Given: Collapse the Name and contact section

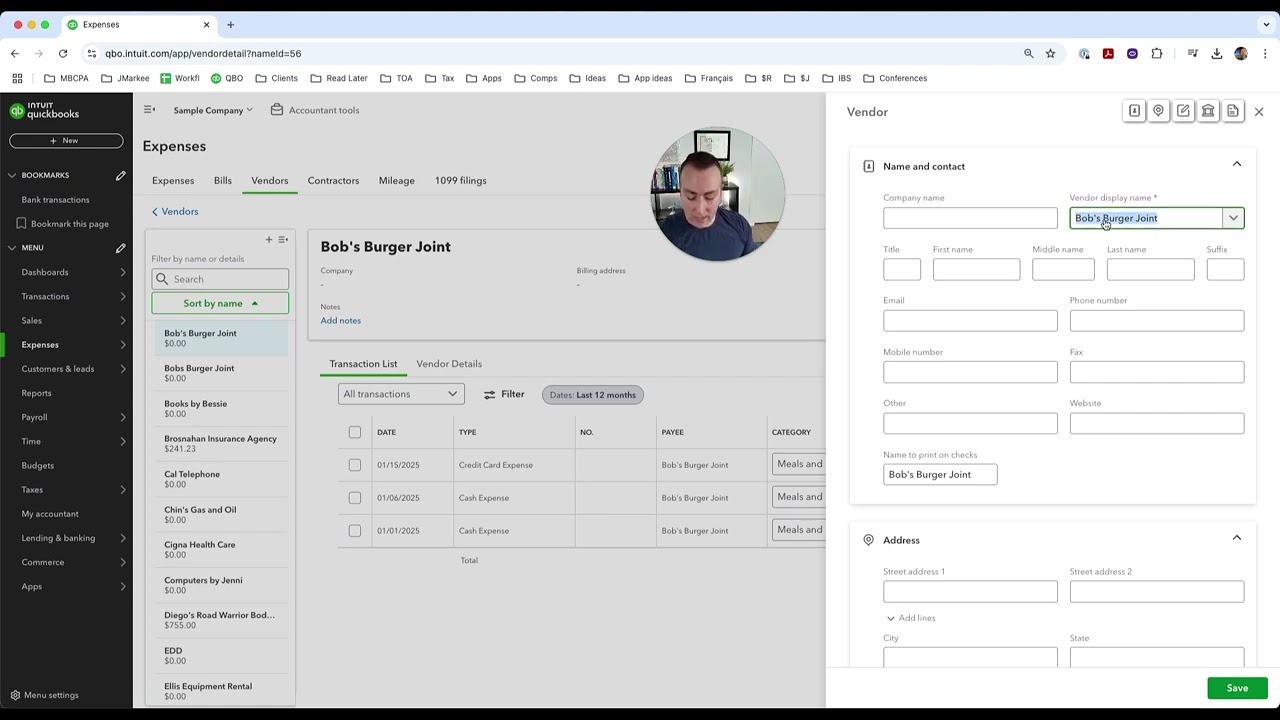Looking at the screenshot, I should tap(1237, 164).
